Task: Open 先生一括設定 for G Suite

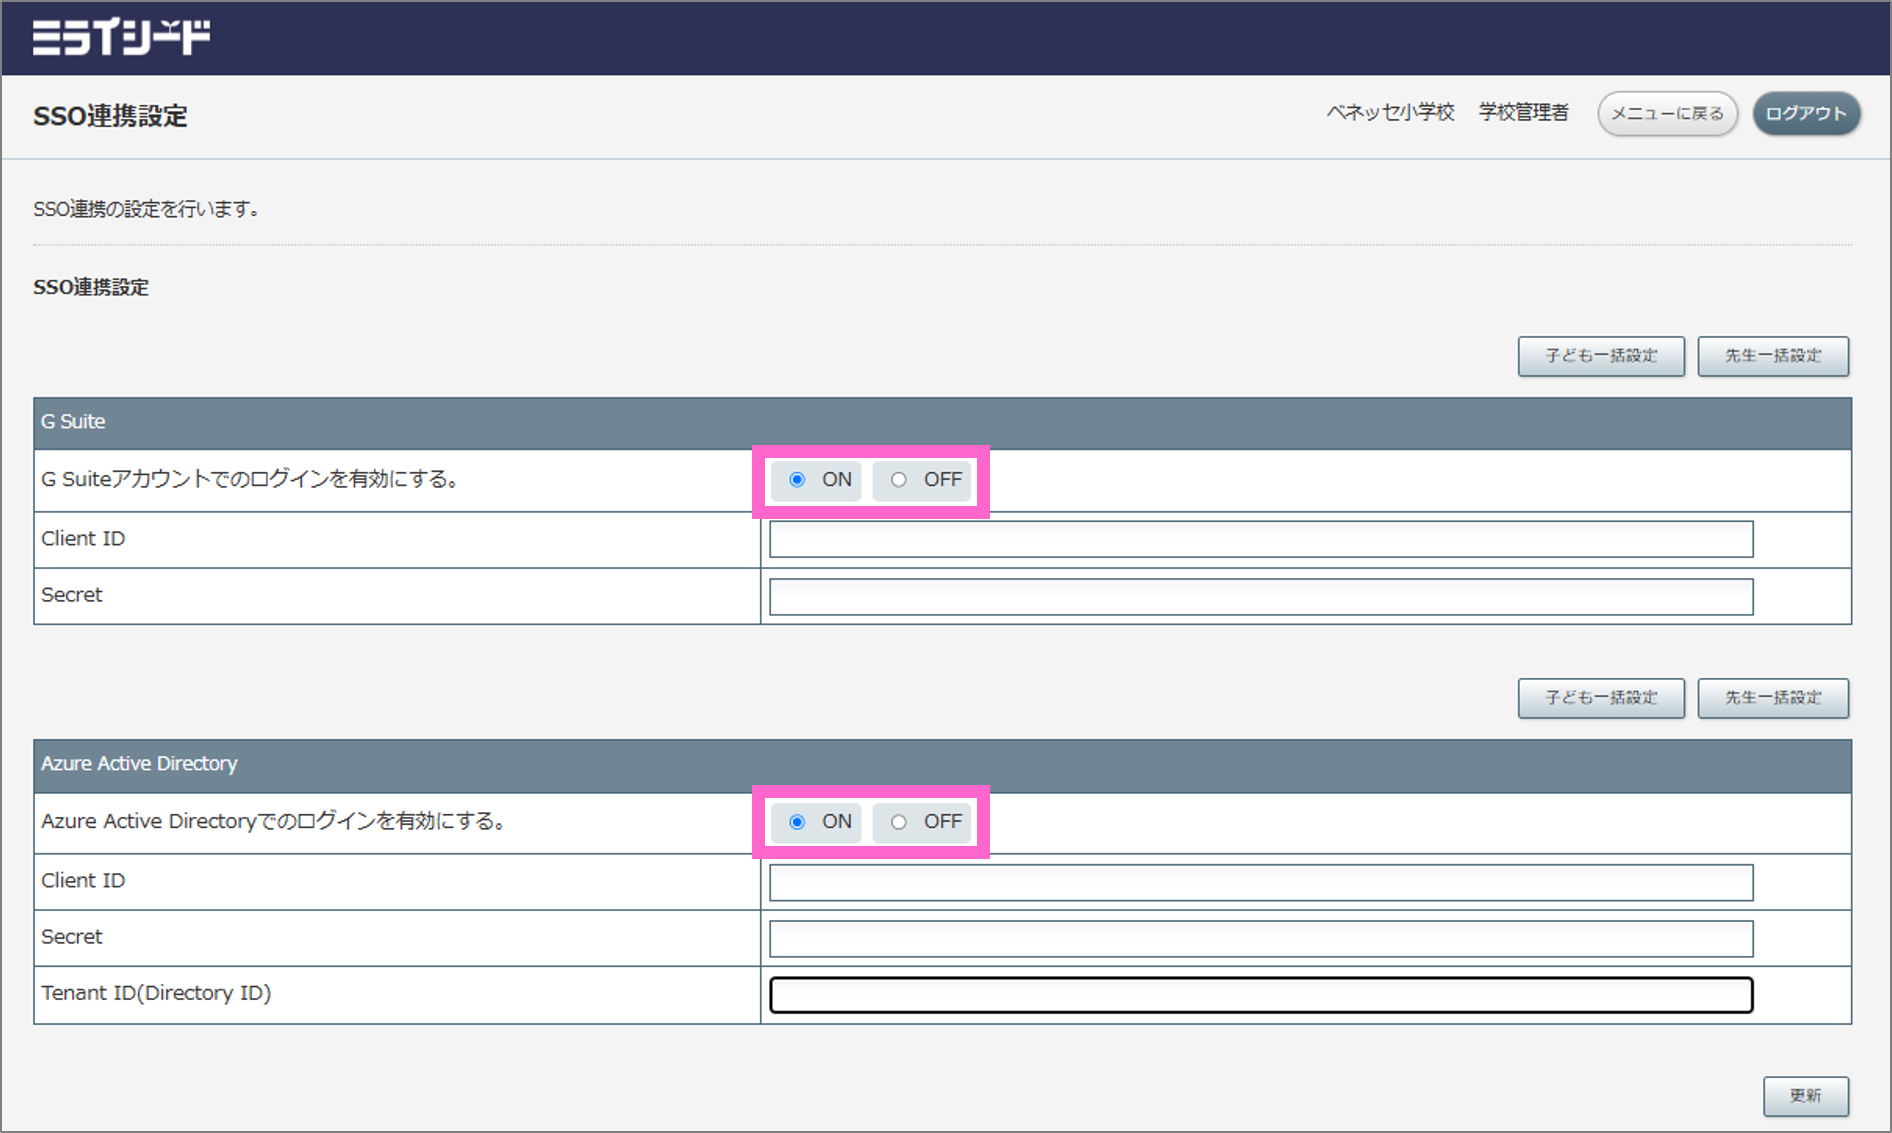Action: tap(1773, 356)
